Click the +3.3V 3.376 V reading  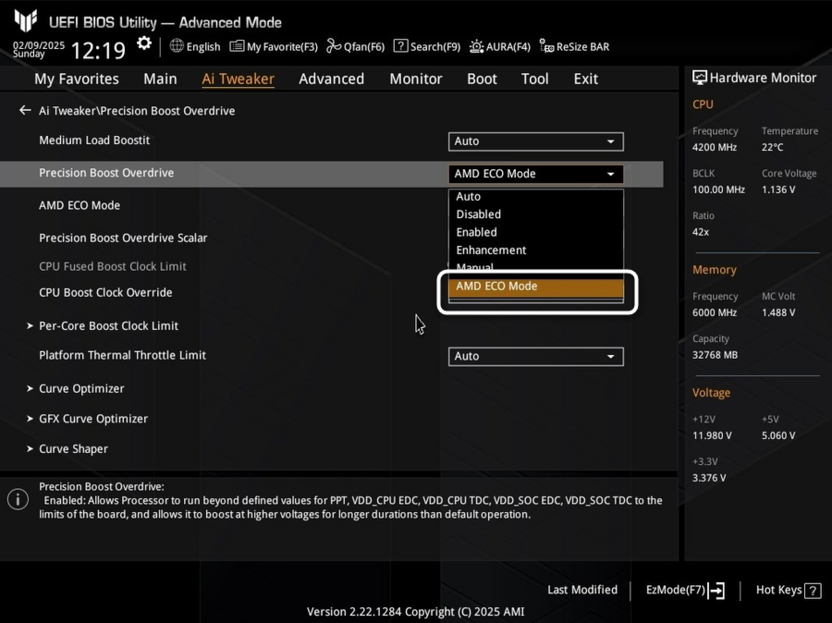[x=709, y=478]
